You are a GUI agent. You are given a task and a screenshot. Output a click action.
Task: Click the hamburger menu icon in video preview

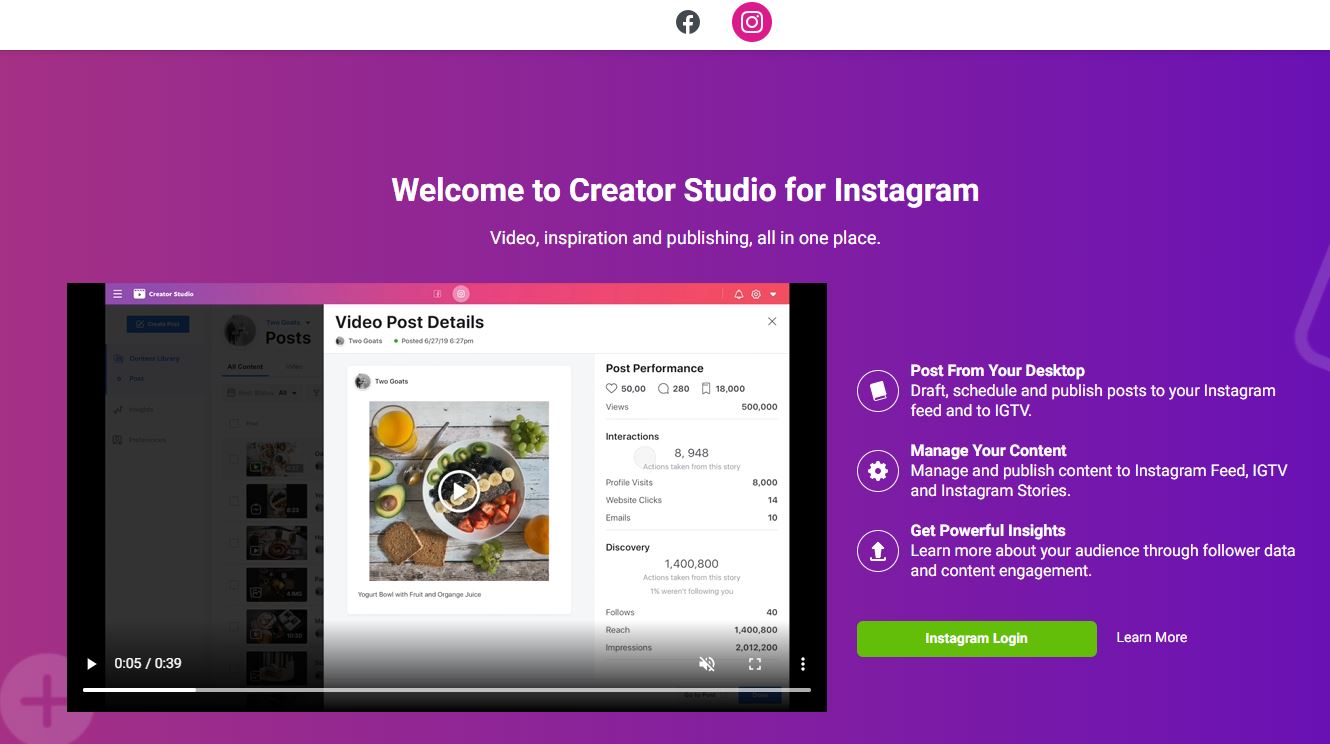(118, 294)
